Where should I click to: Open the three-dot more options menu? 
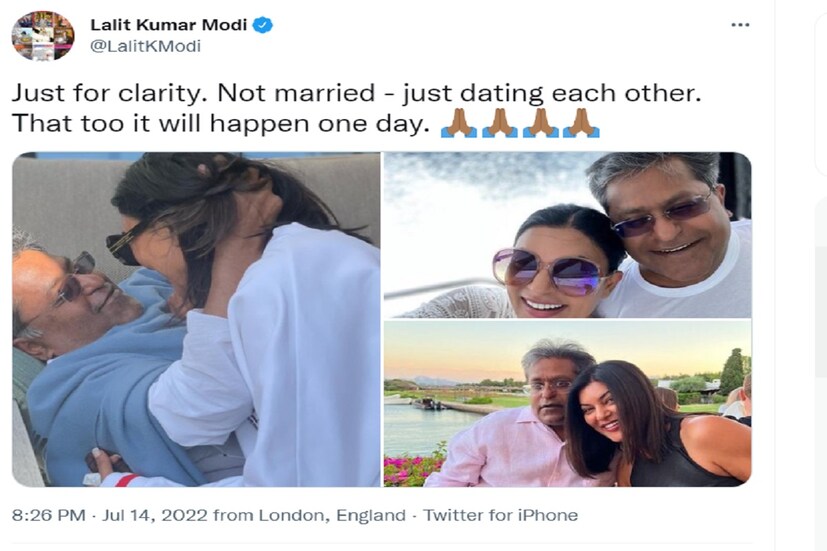[x=739, y=24]
